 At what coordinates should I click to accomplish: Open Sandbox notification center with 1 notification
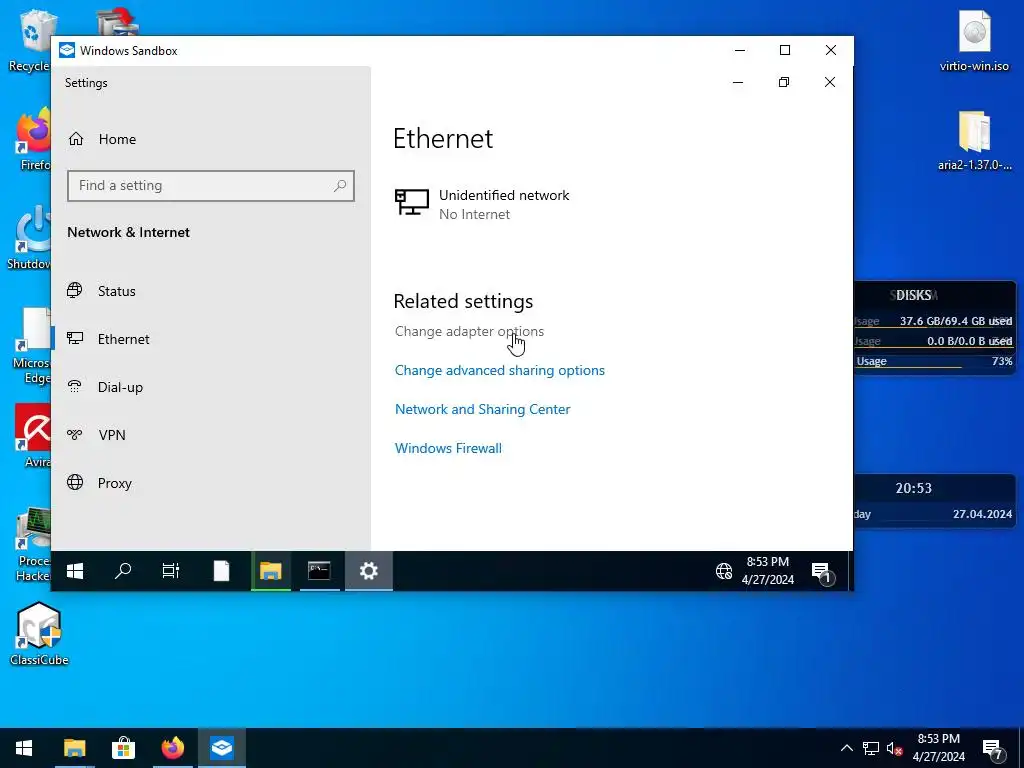(x=822, y=572)
